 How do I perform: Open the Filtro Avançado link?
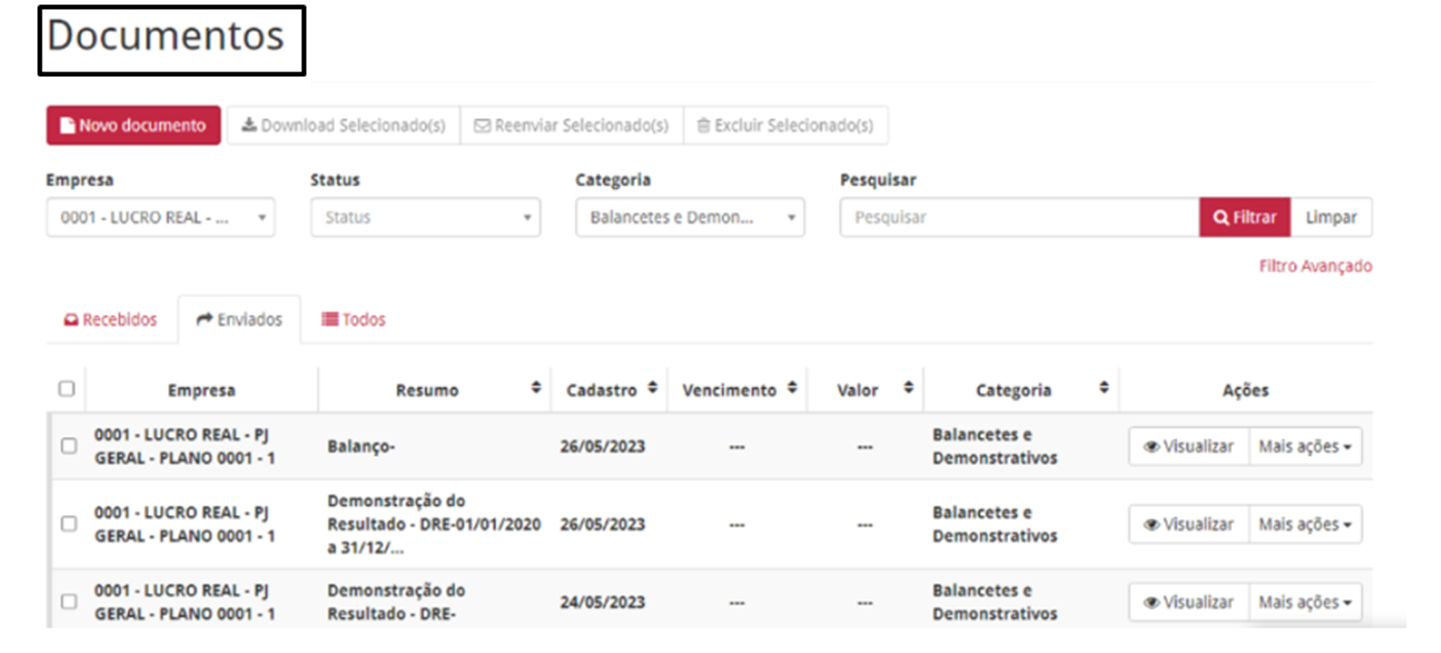tap(1315, 266)
